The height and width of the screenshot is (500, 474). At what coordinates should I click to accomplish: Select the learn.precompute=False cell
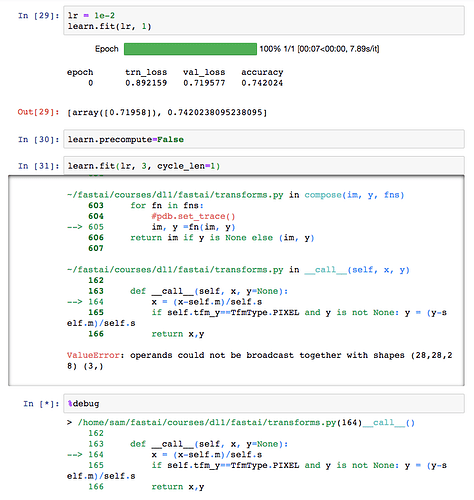click(x=264, y=139)
